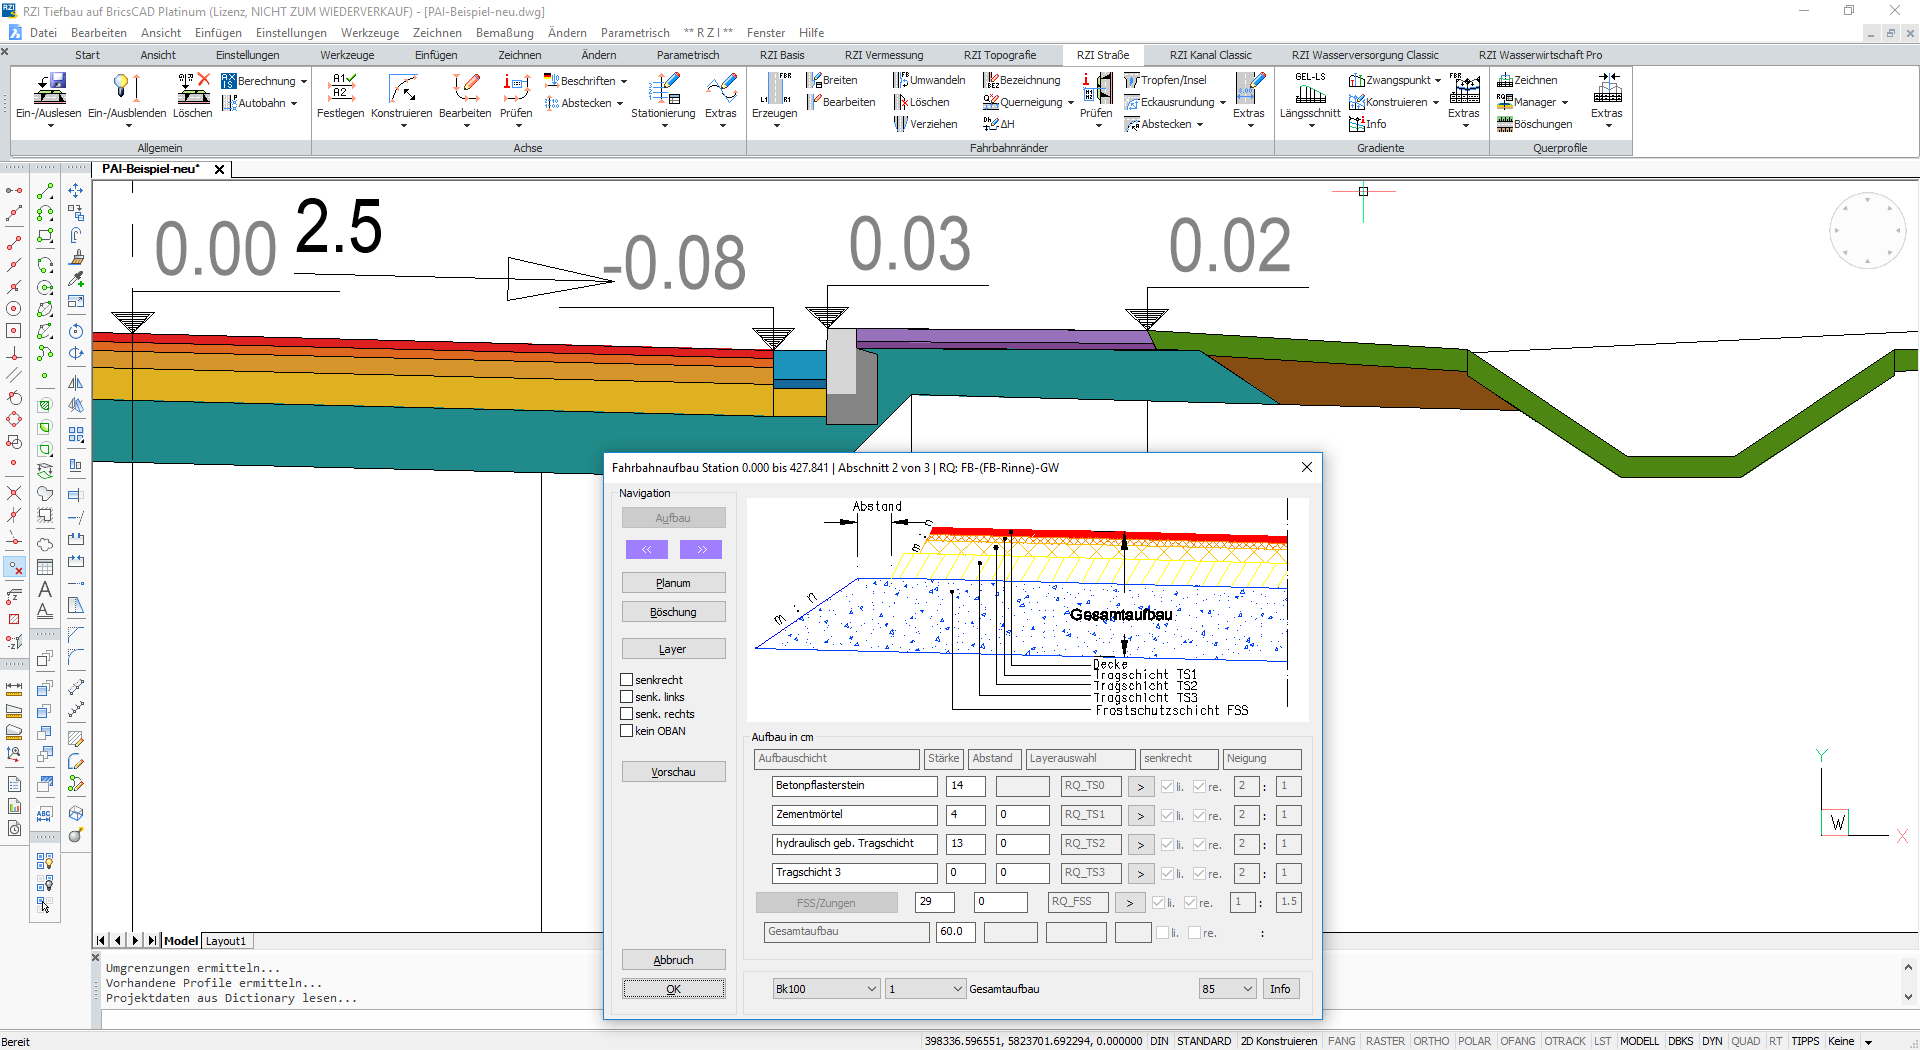Click the purple next-section arrow button
The height and width of the screenshot is (1050, 1920).
[x=701, y=549]
